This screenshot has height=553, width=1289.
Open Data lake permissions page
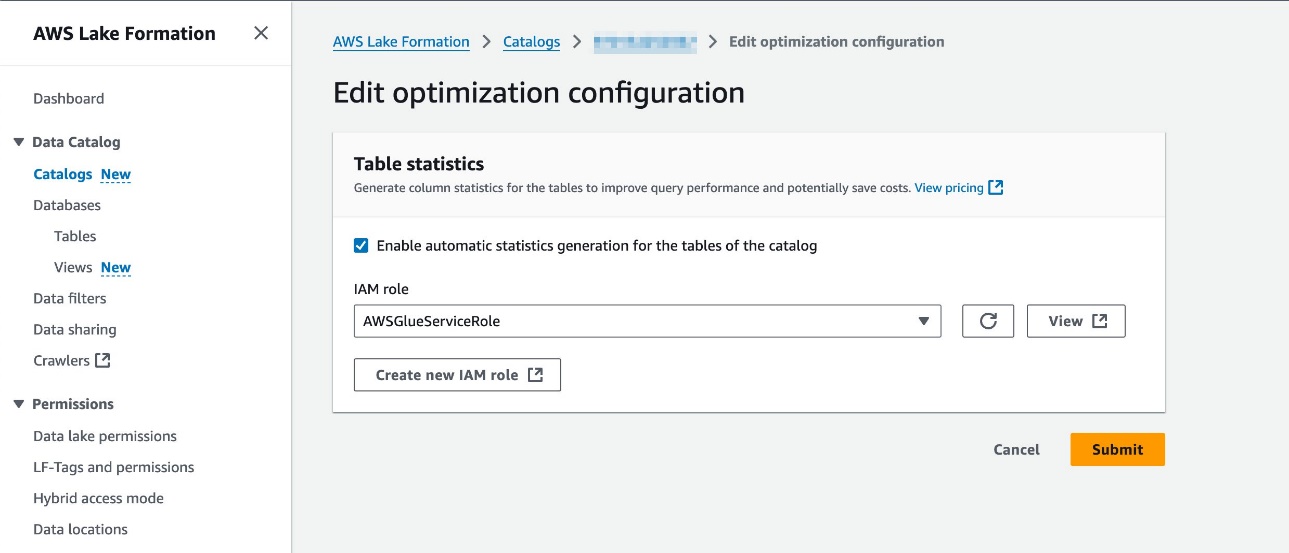[105, 436]
